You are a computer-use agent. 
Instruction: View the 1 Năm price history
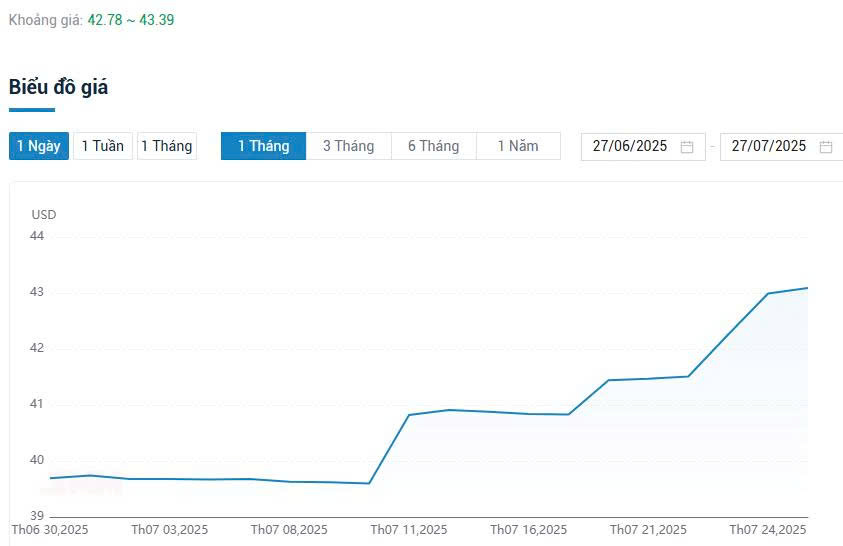tap(518, 146)
